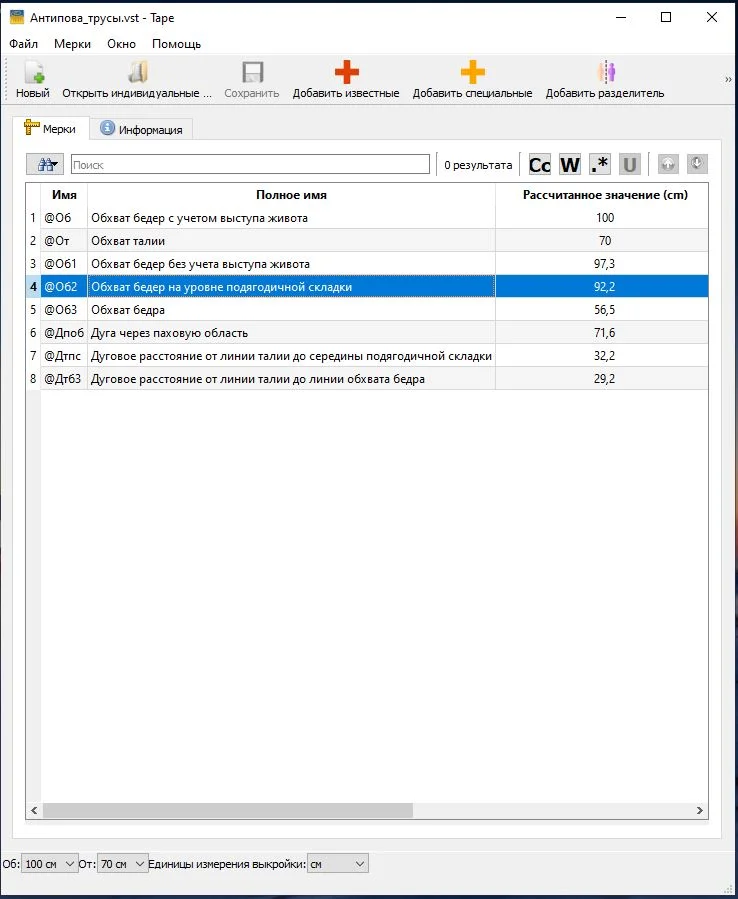Click the Save floppy disk icon
738x899 pixels.
coord(252,73)
